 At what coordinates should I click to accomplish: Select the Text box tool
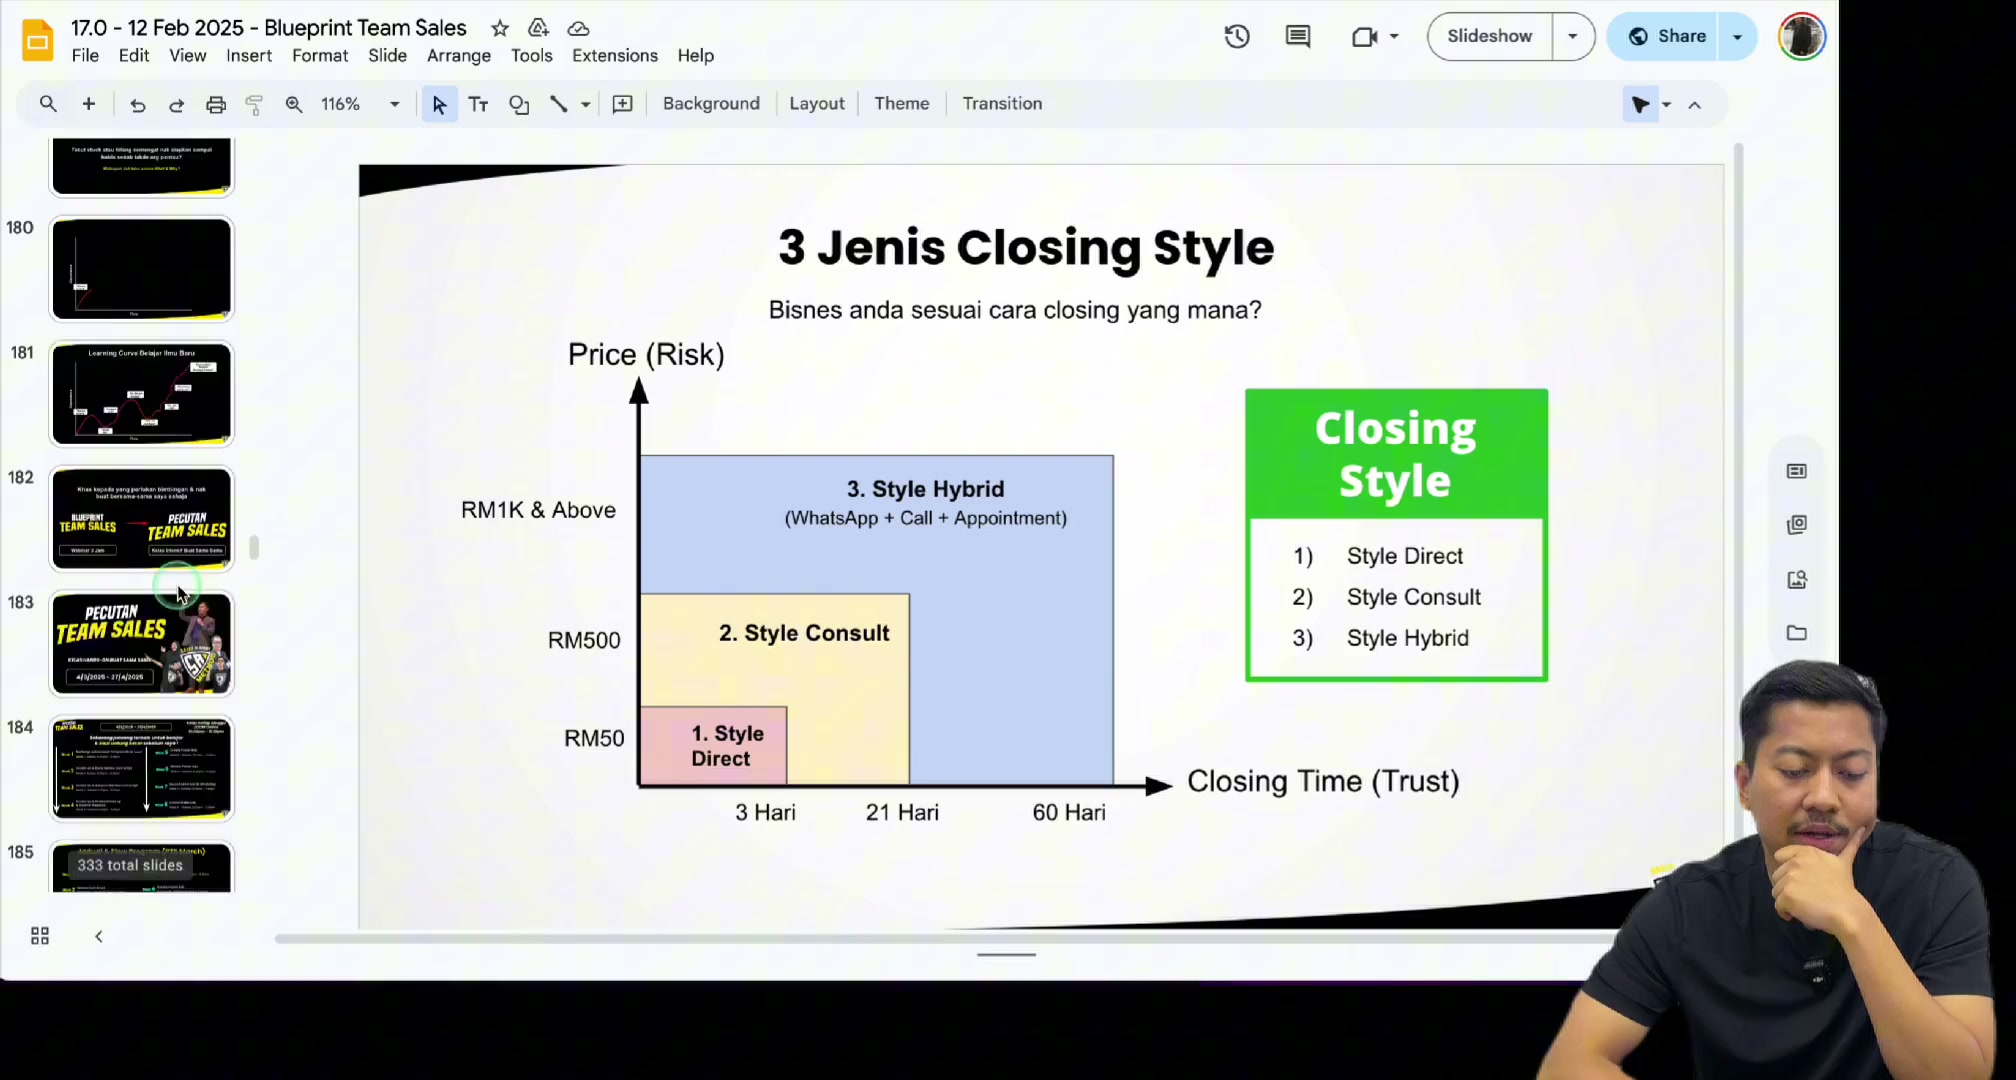coord(478,104)
